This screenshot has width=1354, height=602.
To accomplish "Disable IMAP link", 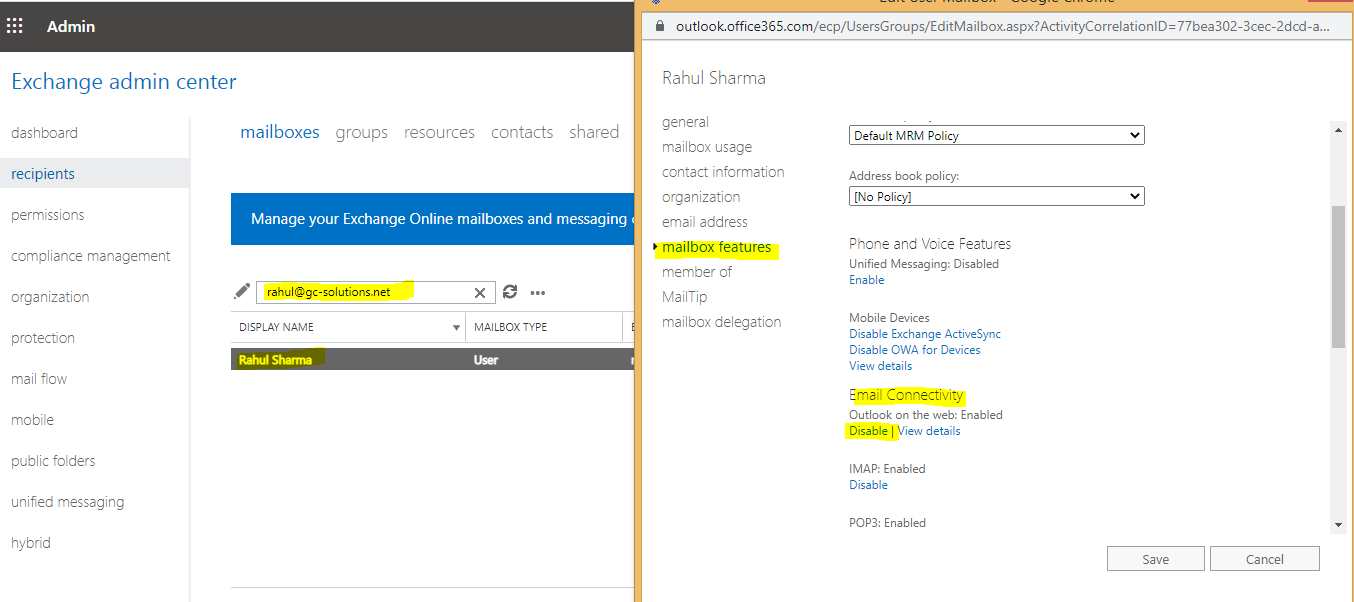I will tap(868, 485).
